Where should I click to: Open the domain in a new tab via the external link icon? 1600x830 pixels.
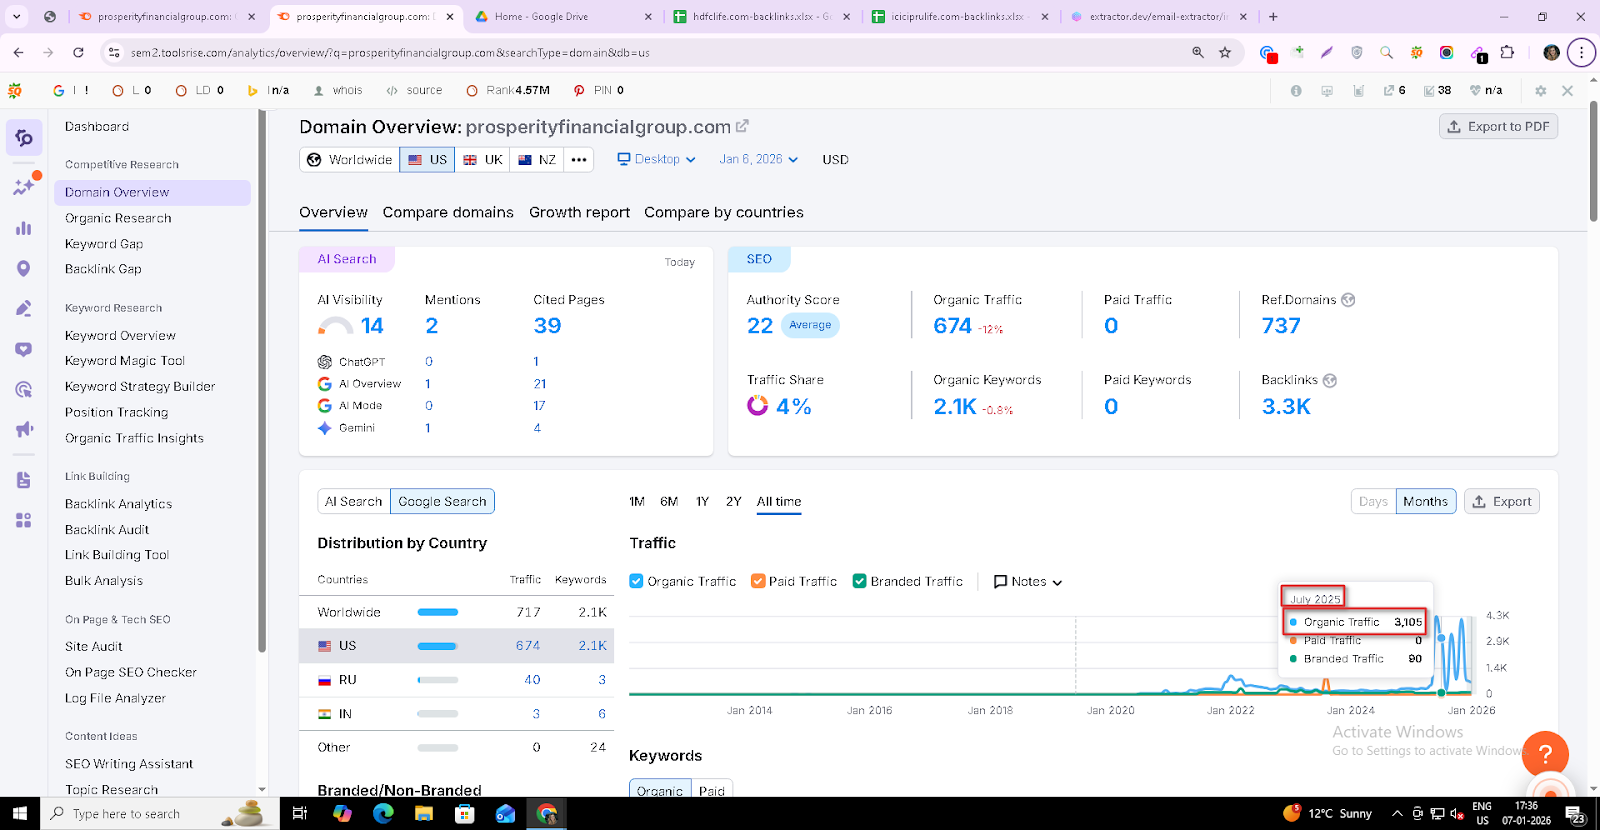pos(742,127)
